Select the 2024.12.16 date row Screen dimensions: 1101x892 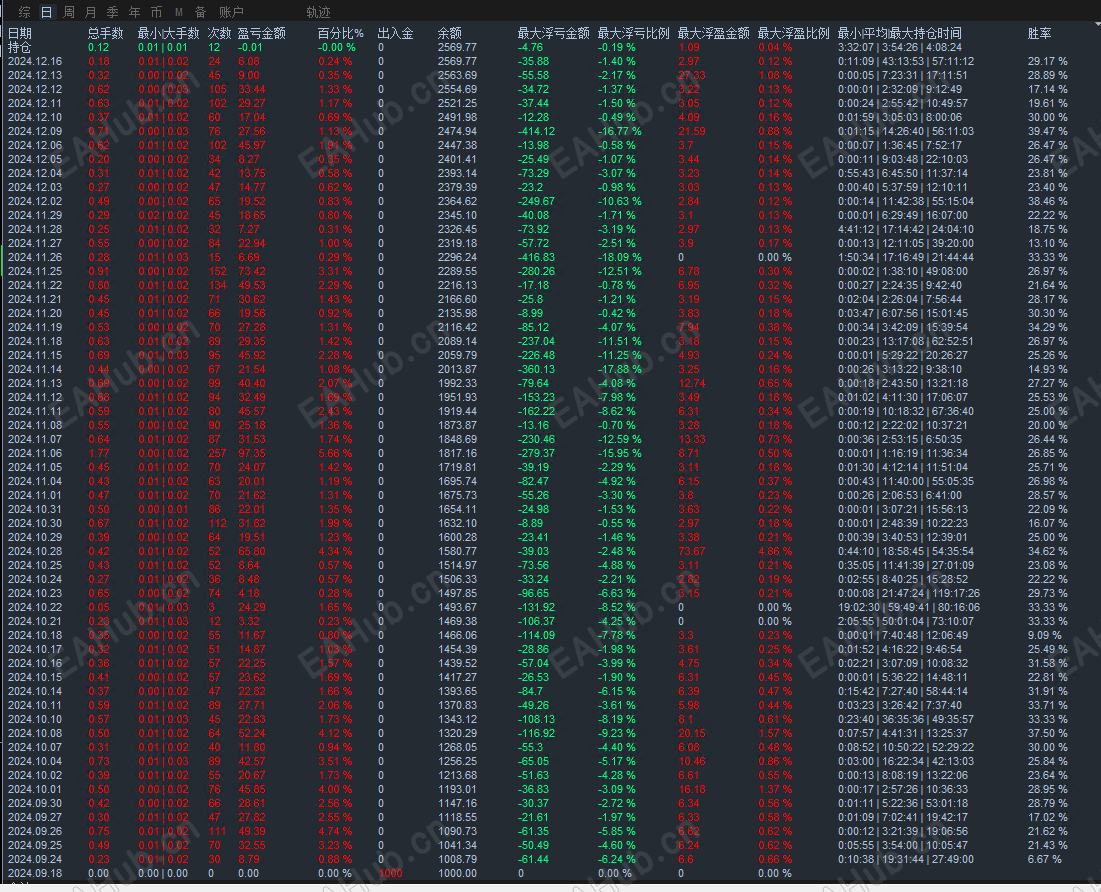550,61
